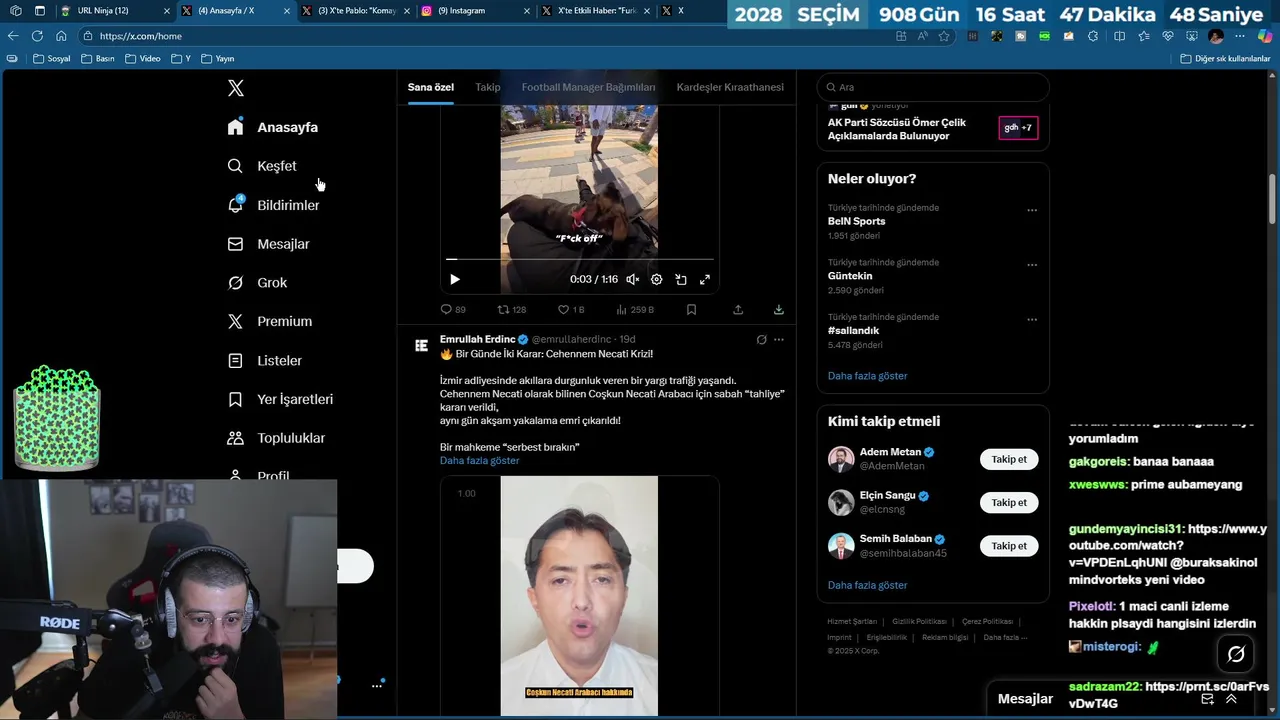Open more options on Emrullah Erdinc post
The width and height of the screenshot is (1280, 720).
[x=779, y=340]
